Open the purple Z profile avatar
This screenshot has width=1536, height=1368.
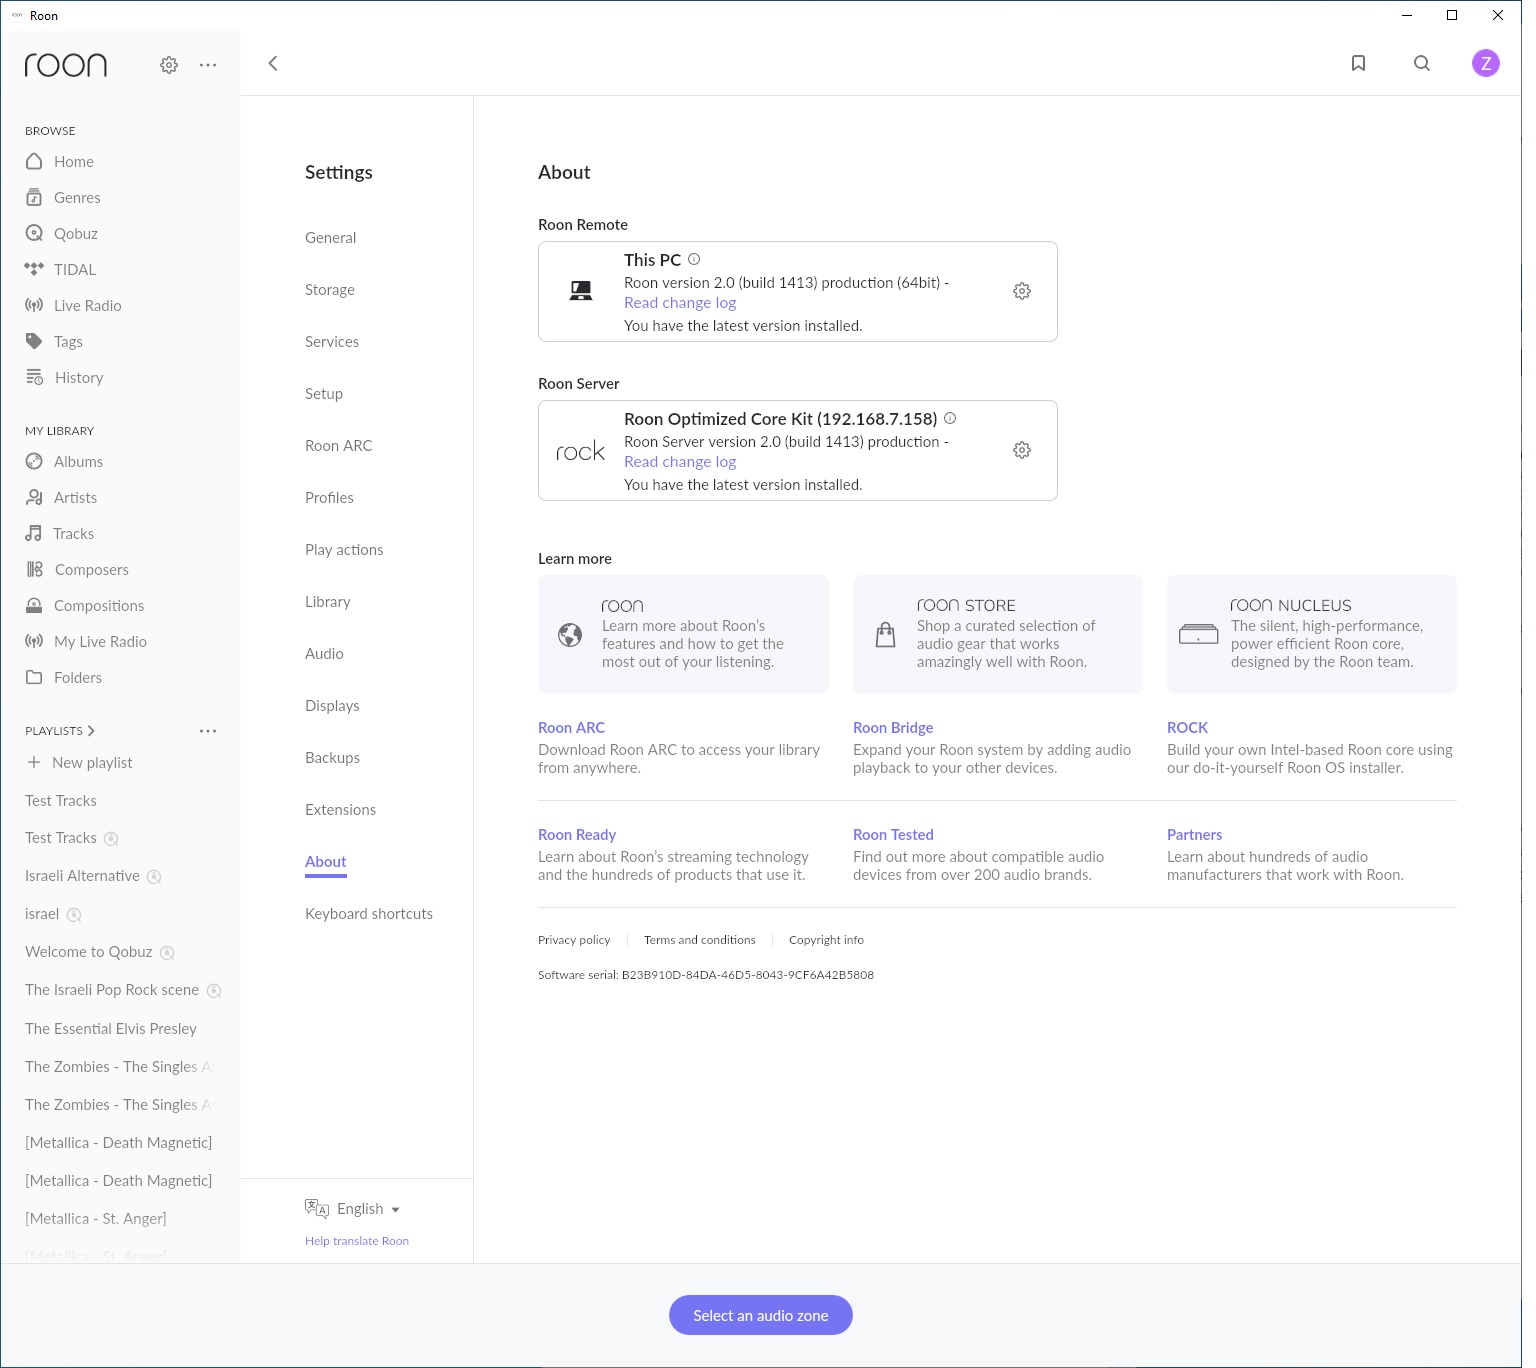pyautogui.click(x=1486, y=63)
